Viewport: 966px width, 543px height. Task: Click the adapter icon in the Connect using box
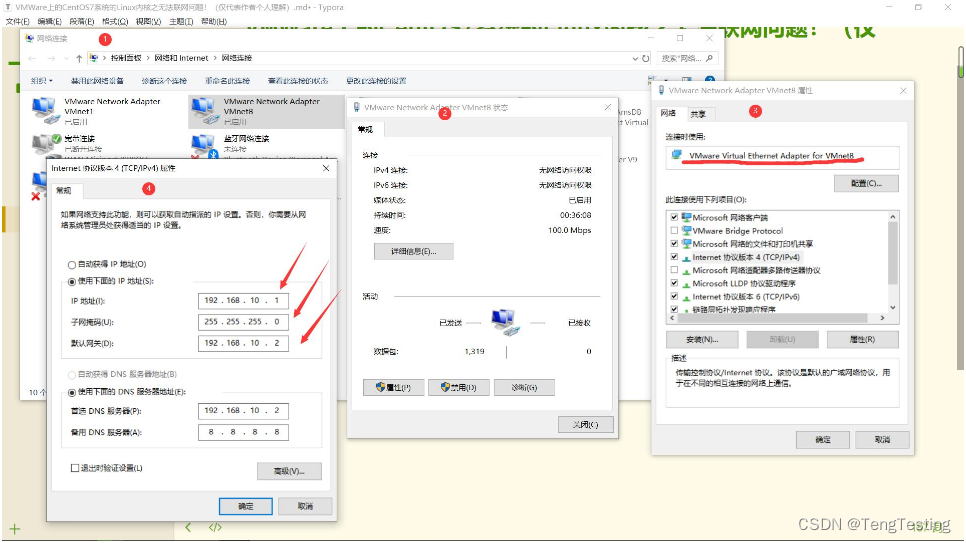[x=677, y=155]
